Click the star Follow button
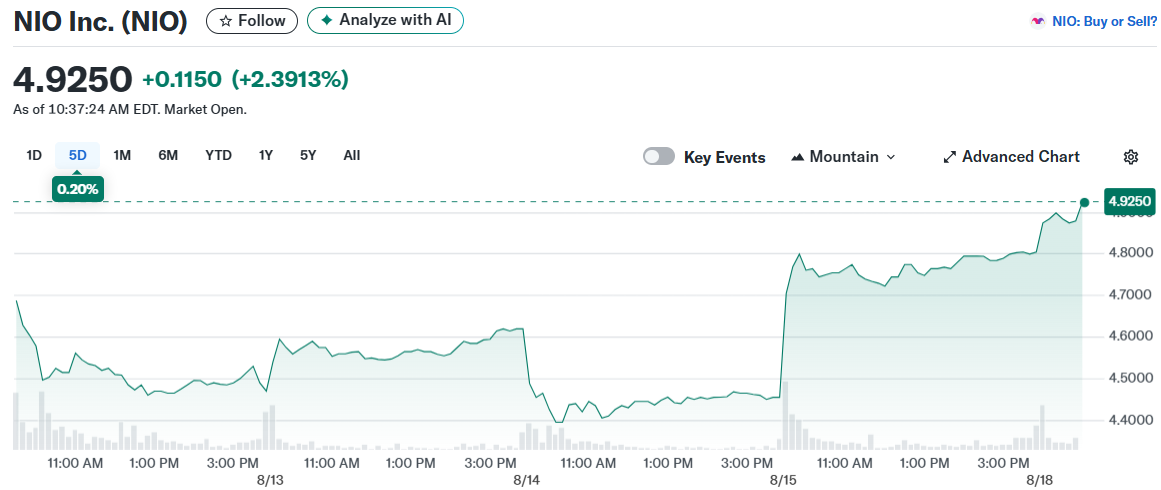Image resolution: width=1161 pixels, height=490 pixels. tap(252, 21)
